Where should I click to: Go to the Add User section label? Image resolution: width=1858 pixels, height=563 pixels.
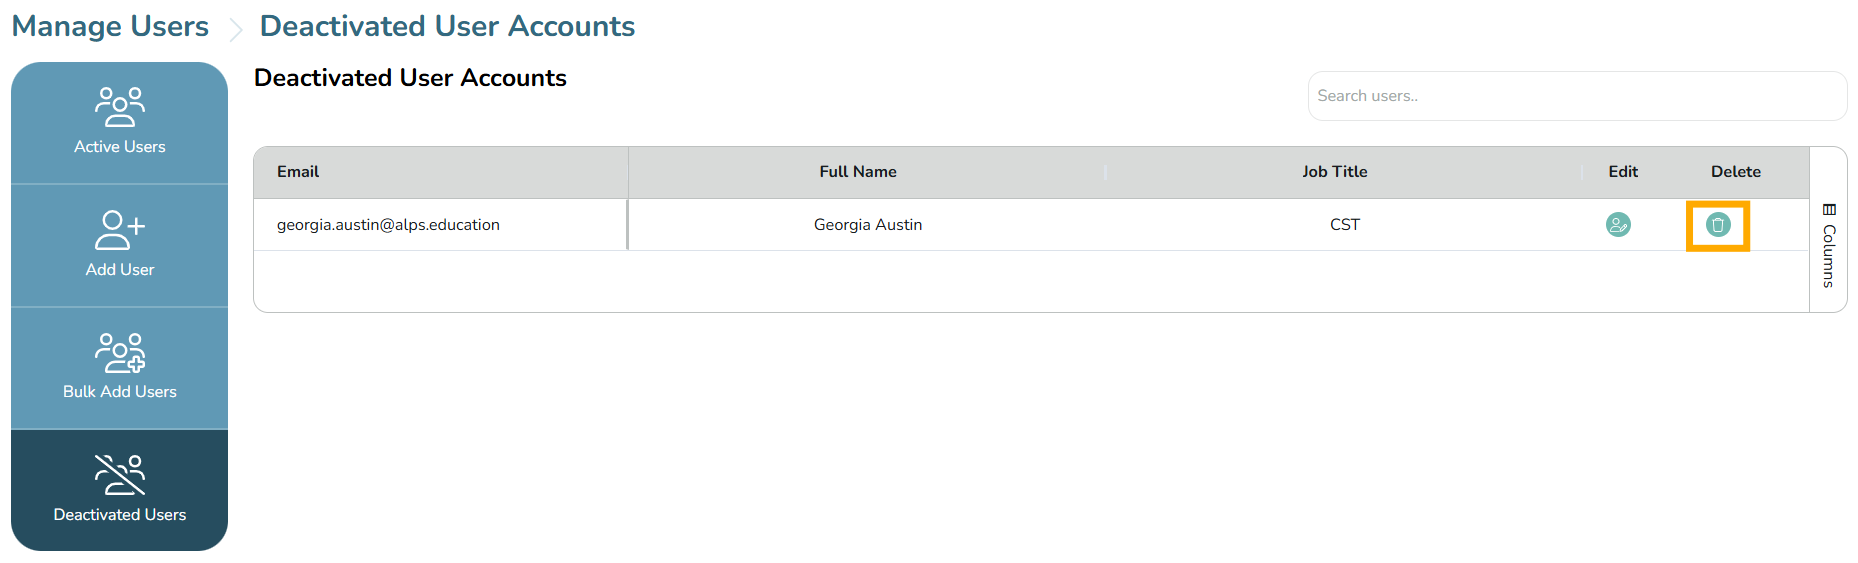(120, 270)
